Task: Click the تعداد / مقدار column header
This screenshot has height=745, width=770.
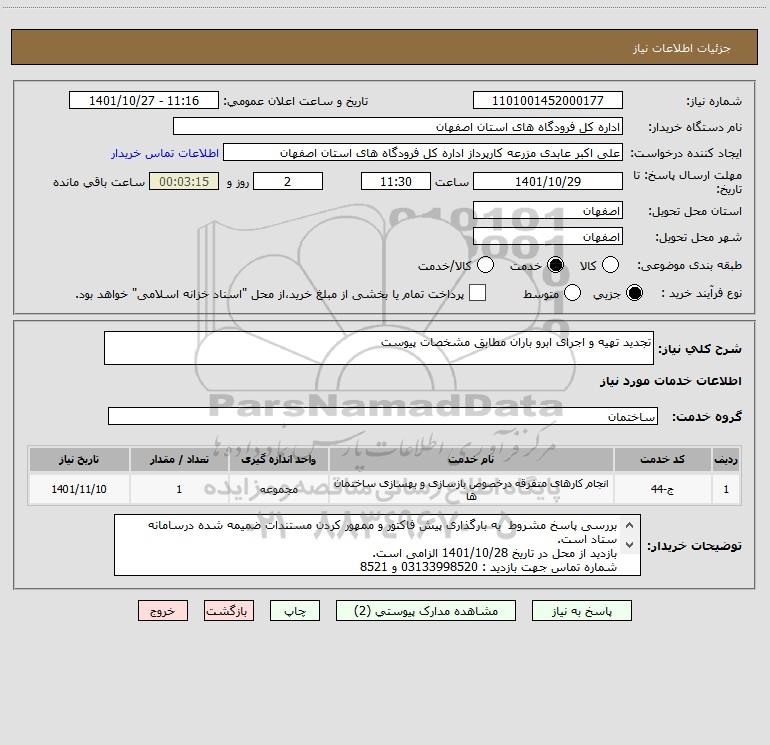Action: pyautogui.click(x=179, y=460)
